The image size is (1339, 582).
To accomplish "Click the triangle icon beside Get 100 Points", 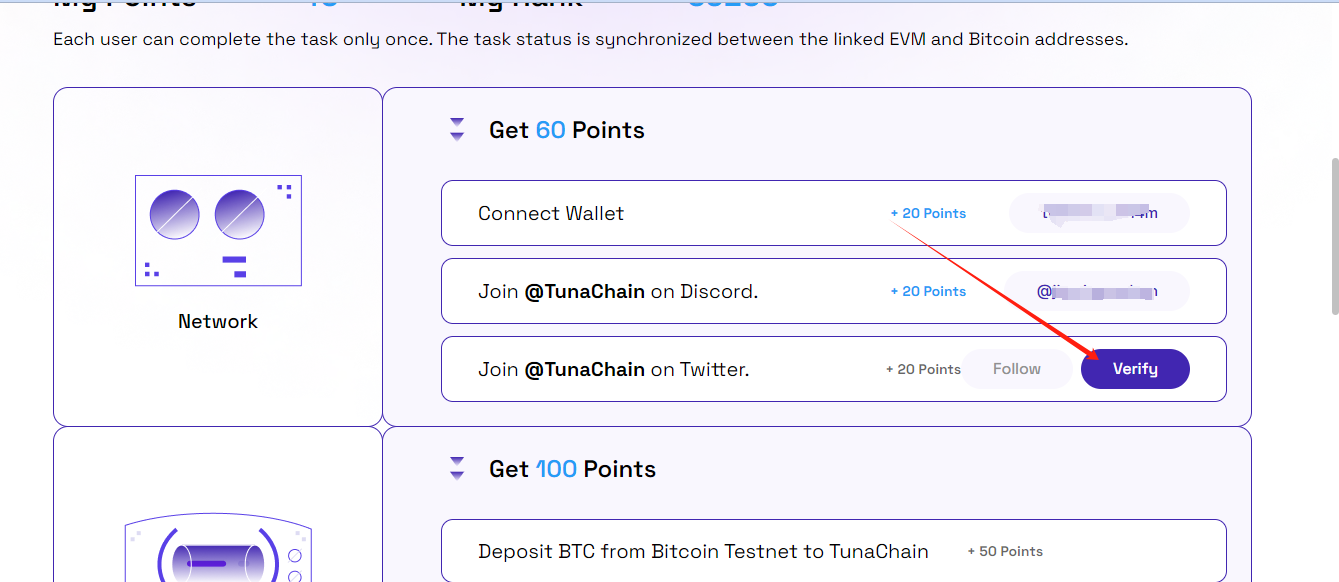I will [x=457, y=468].
